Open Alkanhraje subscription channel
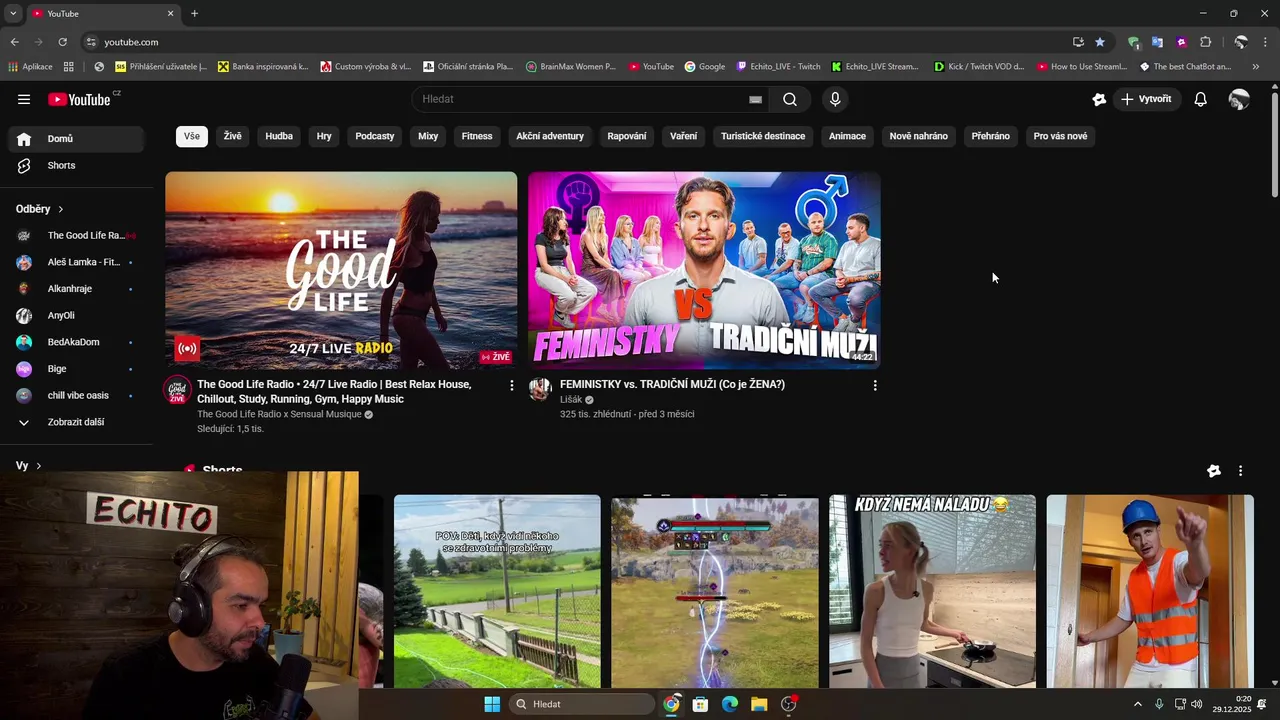1280x720 pixels. click(76, 289)
